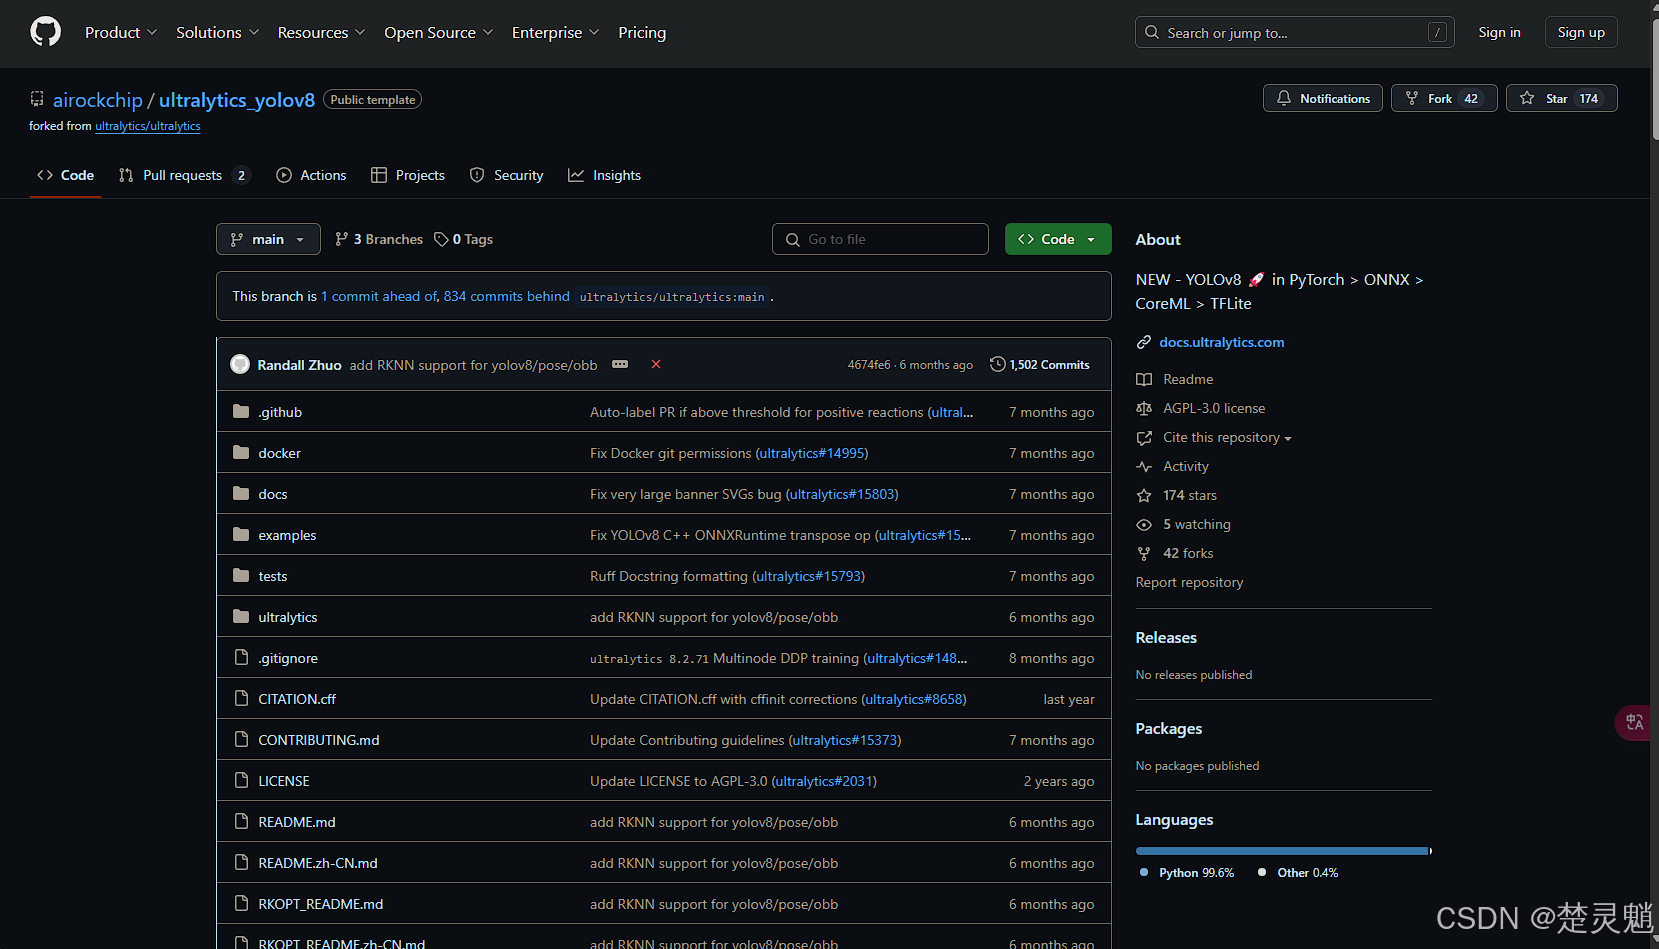Click the magnifier icon in the search bar

click(1152, 33)
